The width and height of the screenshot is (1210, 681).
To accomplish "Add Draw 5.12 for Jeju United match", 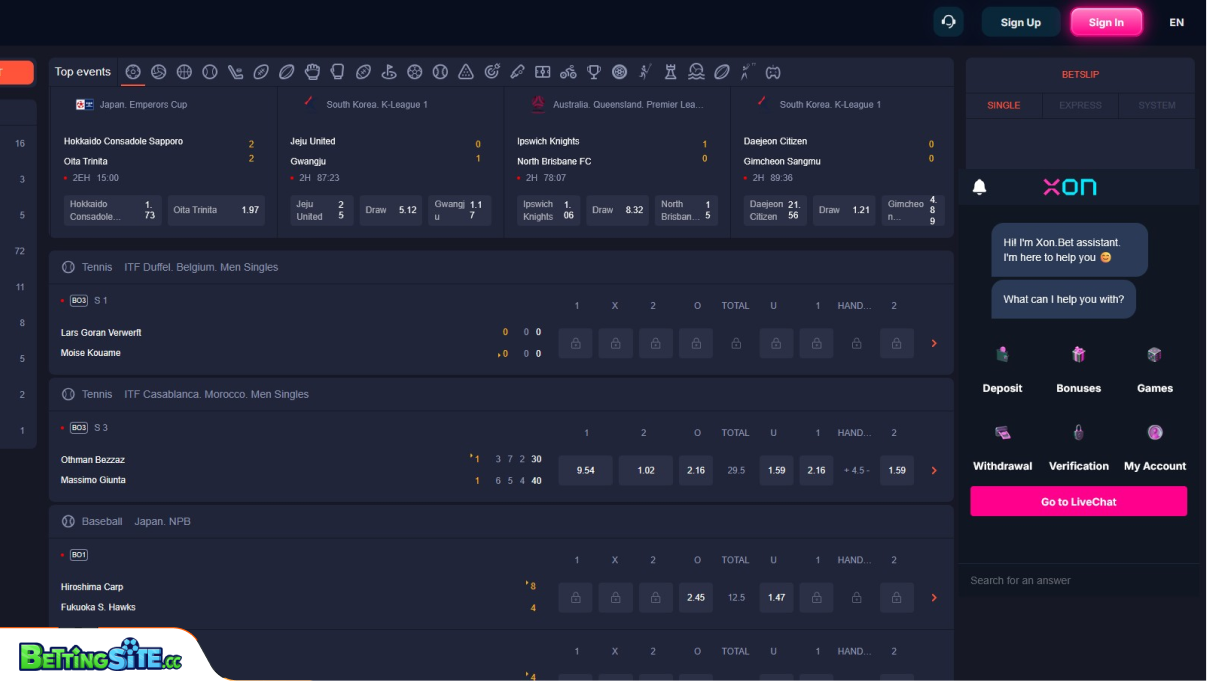I will (x=390, y=210).
